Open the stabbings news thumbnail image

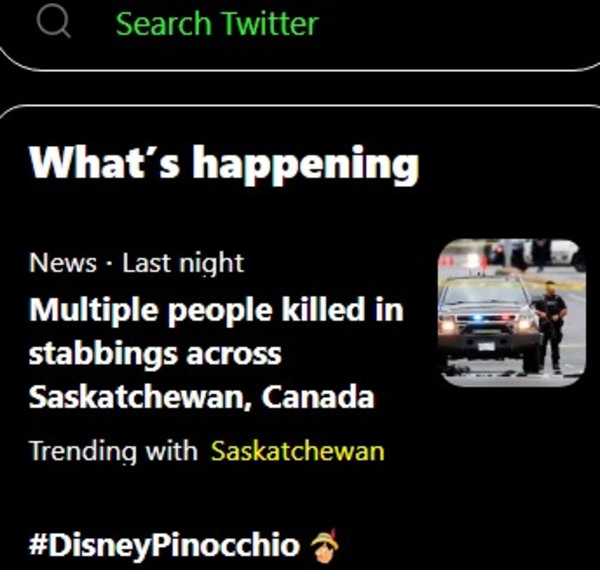click(511, 313)
